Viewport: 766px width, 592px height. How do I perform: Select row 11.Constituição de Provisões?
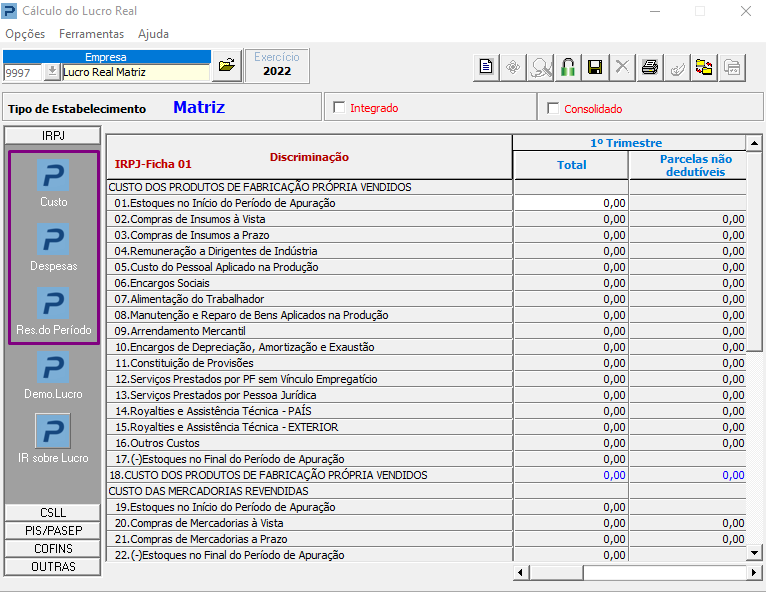[310, 363]
